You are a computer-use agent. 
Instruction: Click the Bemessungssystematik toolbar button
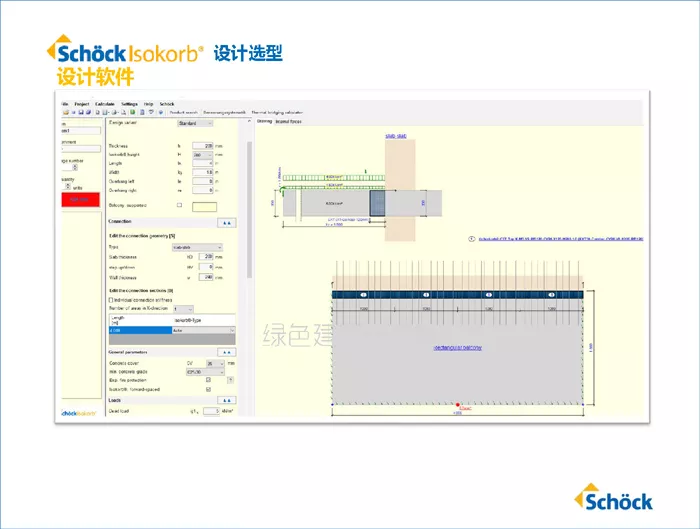[x=225, y=112]
